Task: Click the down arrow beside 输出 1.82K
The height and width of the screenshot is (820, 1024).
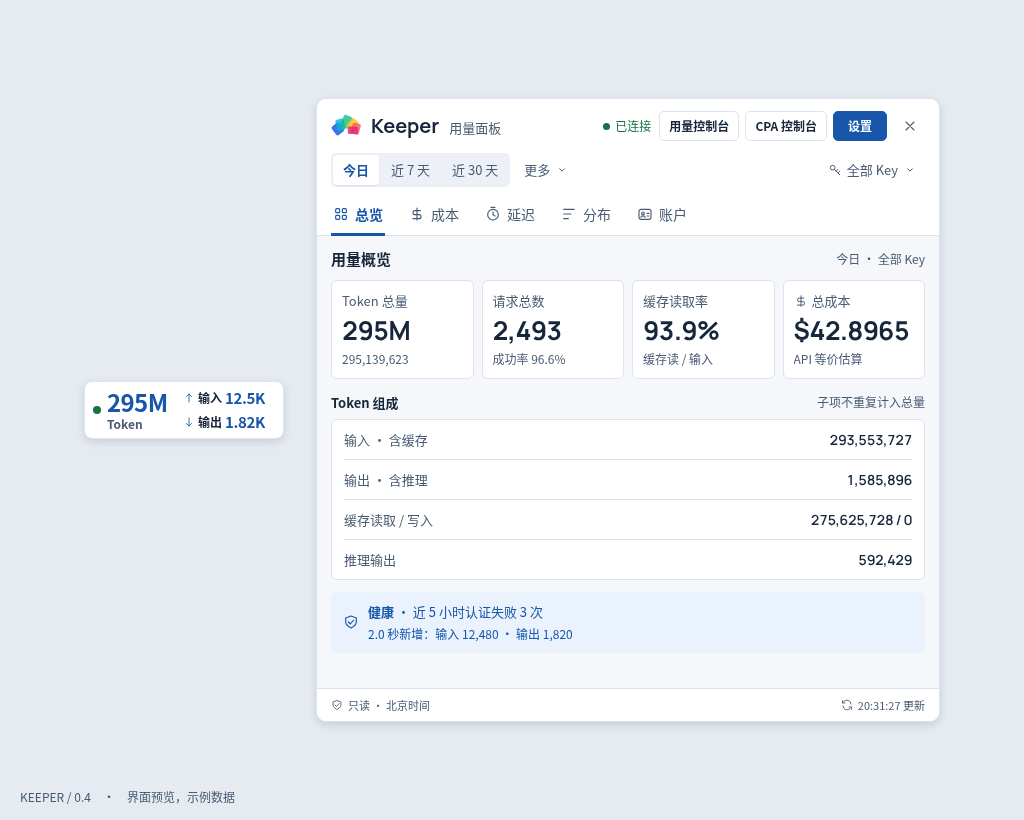Action: [189, 422]
